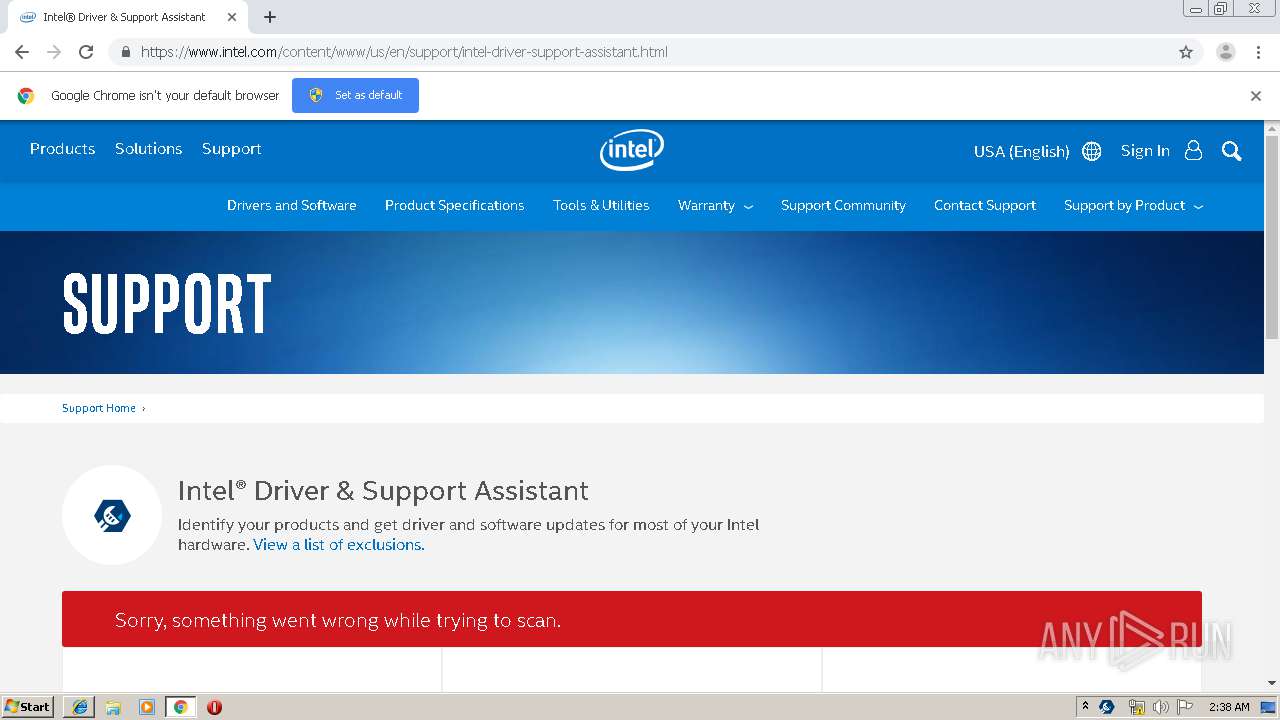Click the Sign In link
Viewport: 1280px width, 720px height.
(1145, 150)
